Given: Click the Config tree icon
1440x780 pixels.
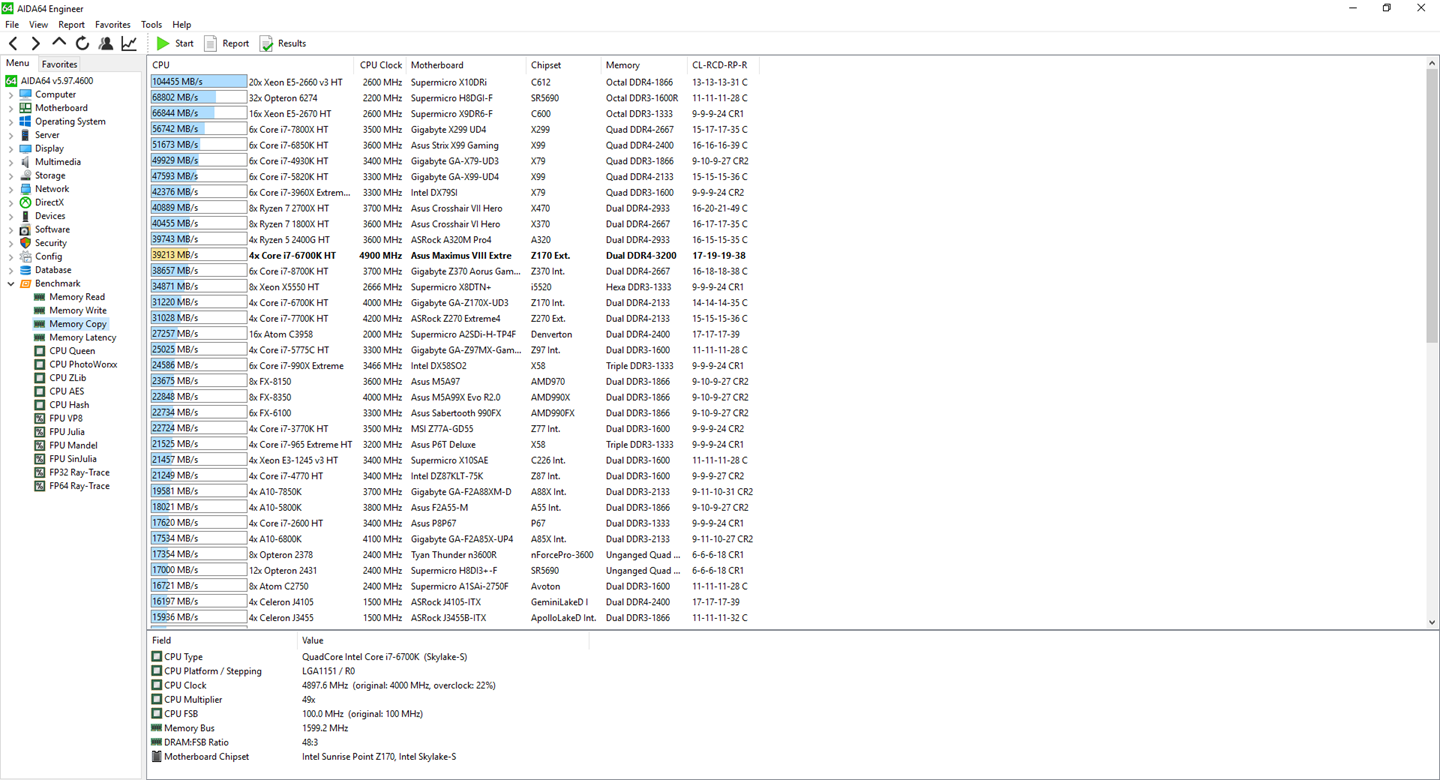Looking at the screenshot, I should click(x=26, y=256).
